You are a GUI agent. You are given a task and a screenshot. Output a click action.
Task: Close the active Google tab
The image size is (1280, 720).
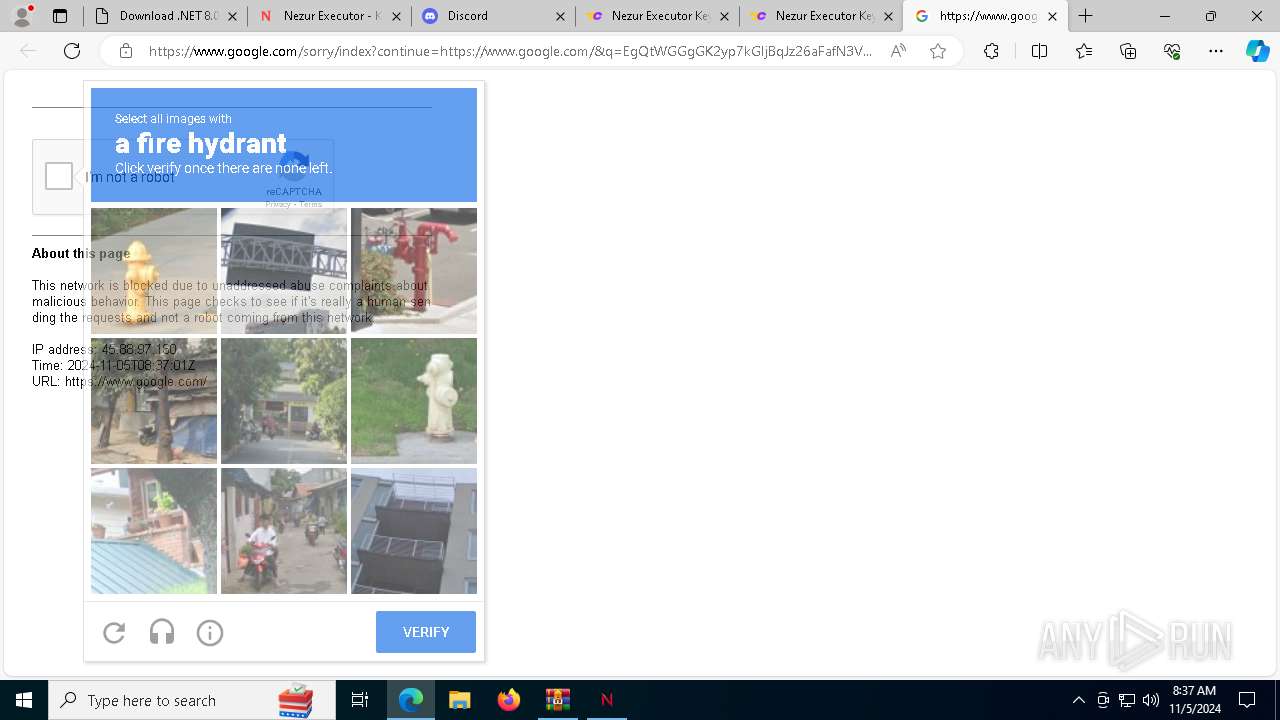tap(1052, 16)
